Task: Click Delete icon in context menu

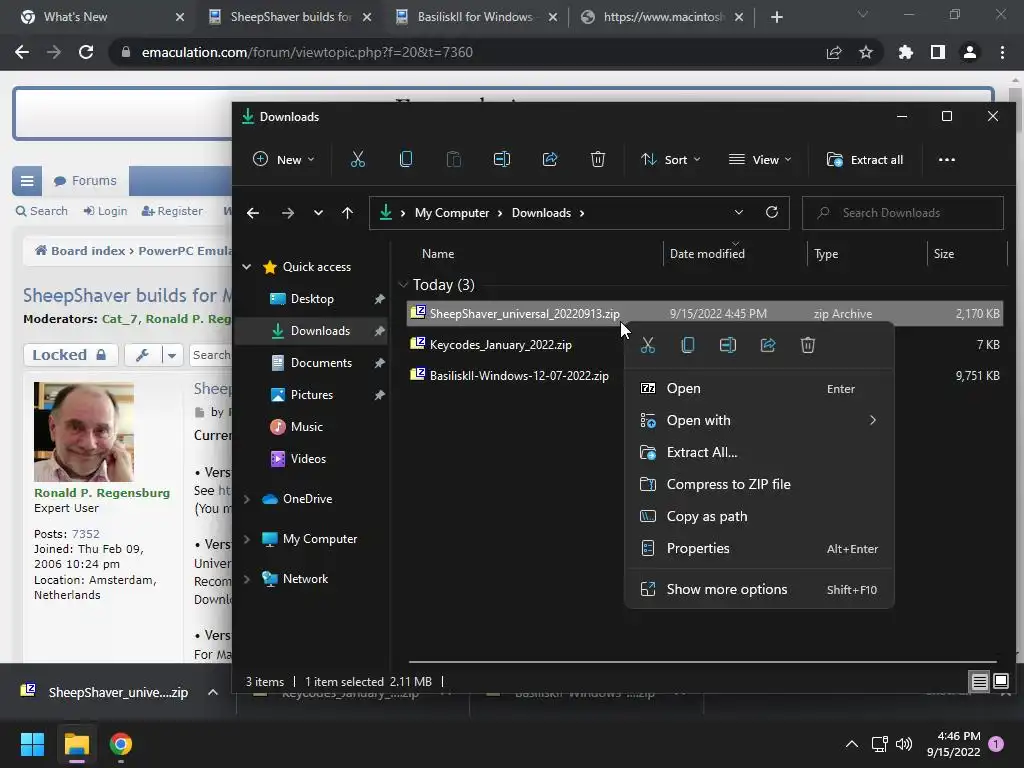Action: point(808,345)
